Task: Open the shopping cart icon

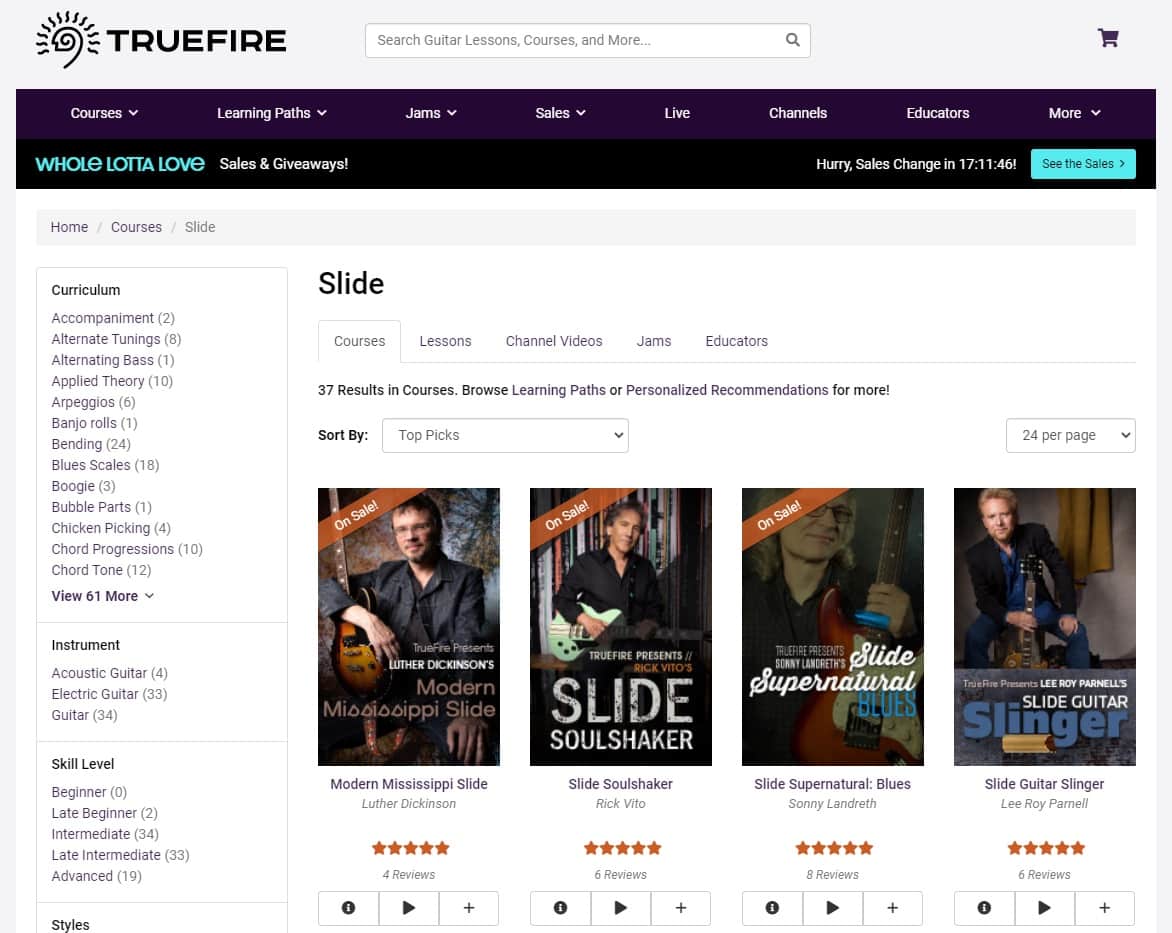Action: click(1108, 38)
